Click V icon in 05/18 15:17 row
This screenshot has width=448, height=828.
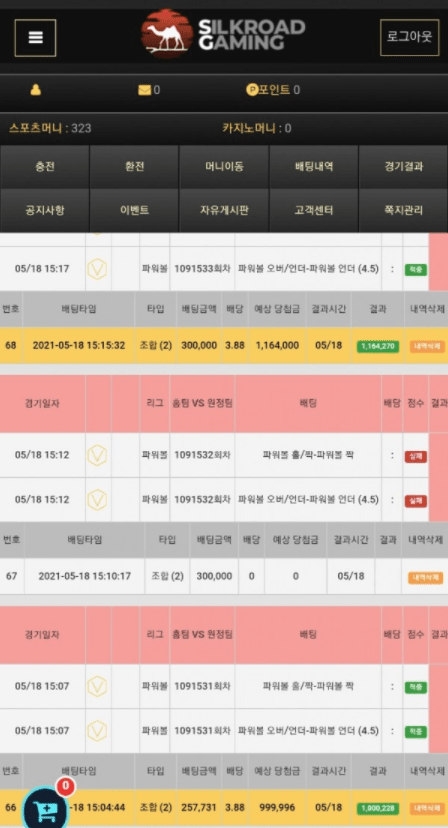(97, 269)
